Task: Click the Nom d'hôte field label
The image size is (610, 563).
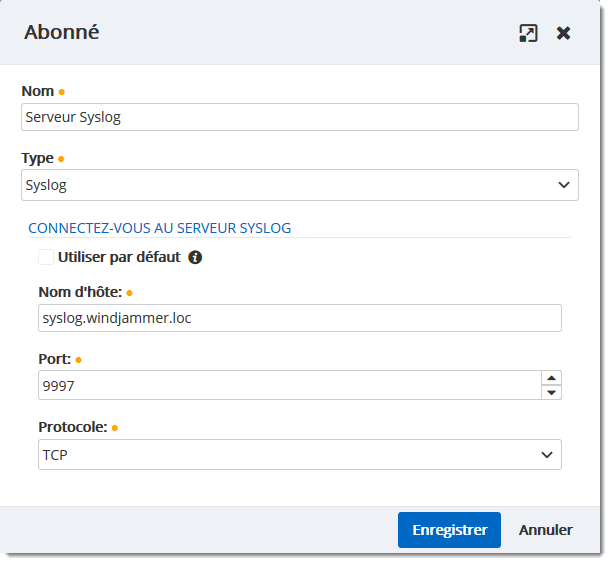Action: pos(80,292)
